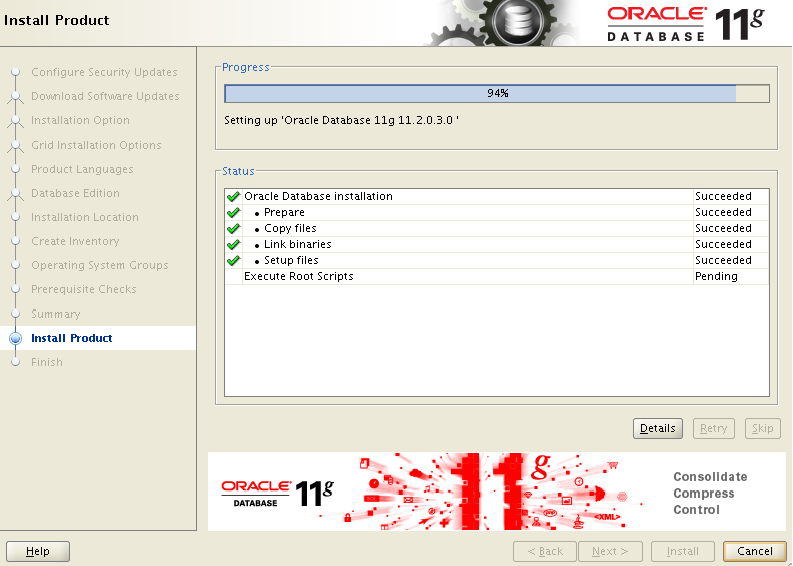
Task: Click the Skip button
Action: (762, 428)
